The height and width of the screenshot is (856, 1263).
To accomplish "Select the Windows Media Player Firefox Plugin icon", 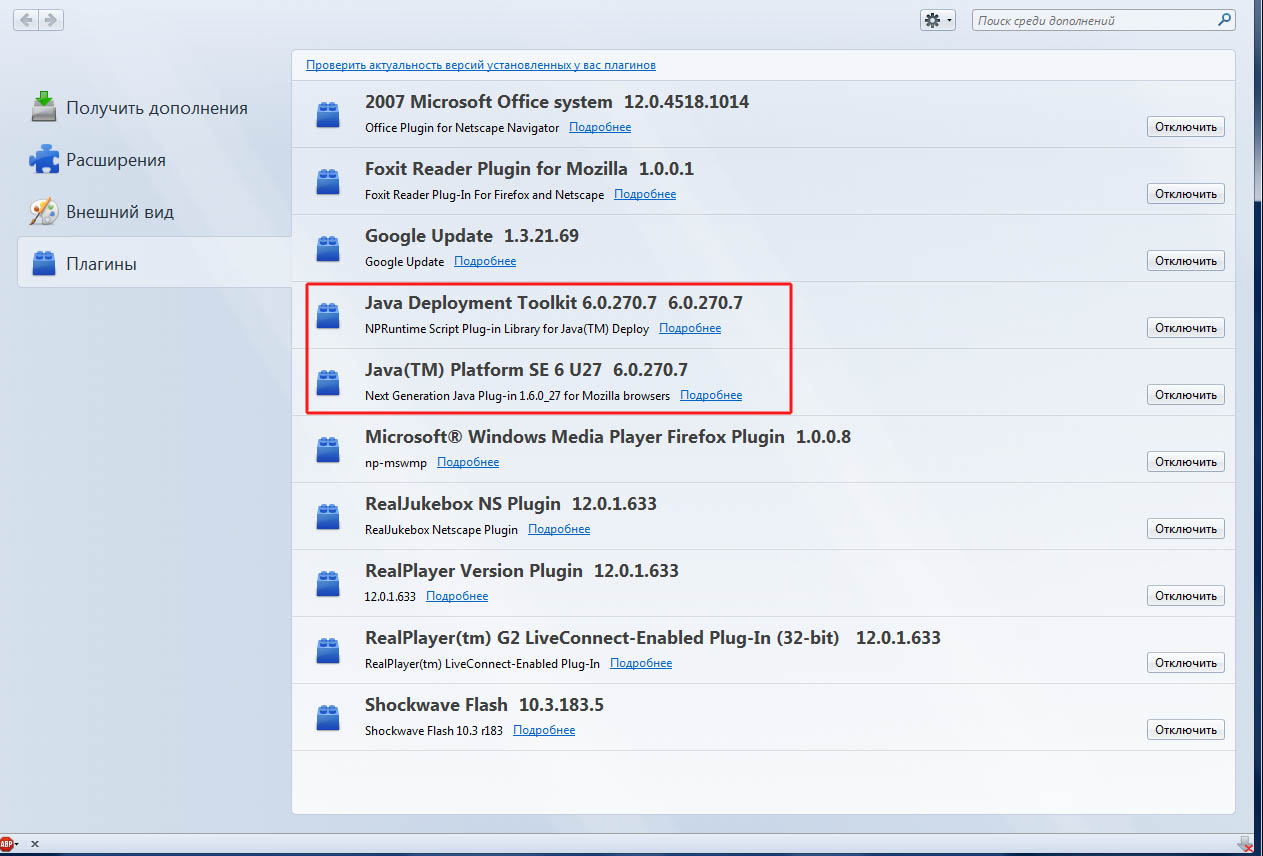I will click(x=327, y=449).
